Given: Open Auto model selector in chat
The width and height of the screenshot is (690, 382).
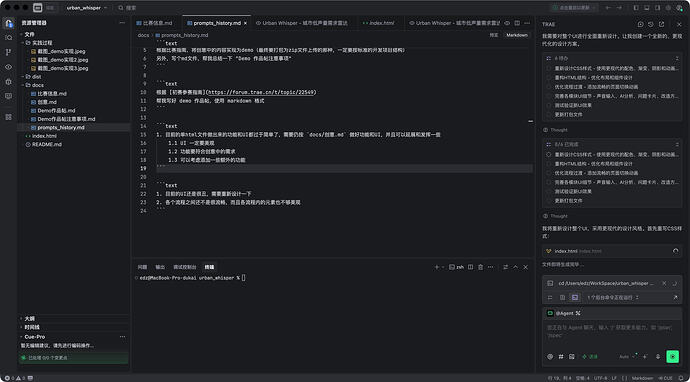Looking at the screenshot, I should pyautogui.click(x=626, y=357).
